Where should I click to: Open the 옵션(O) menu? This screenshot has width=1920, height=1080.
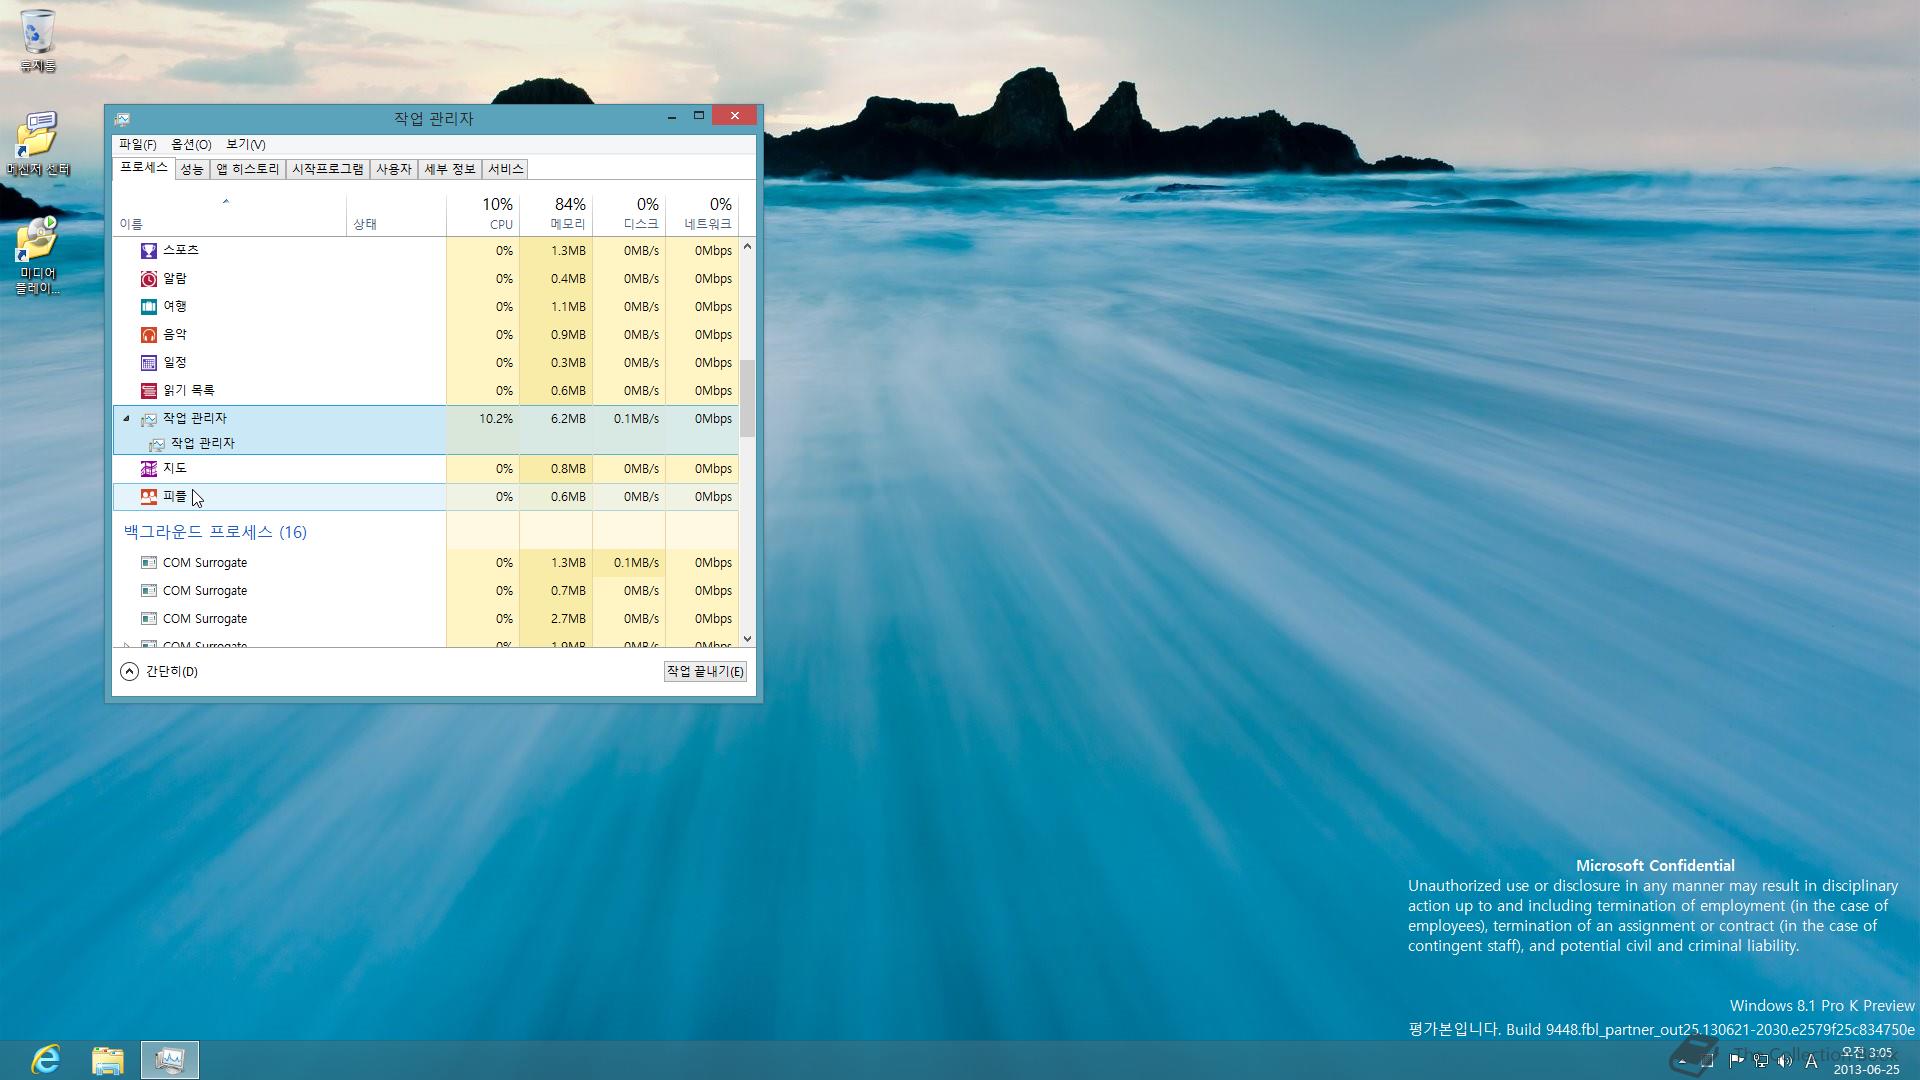point(191,145)
